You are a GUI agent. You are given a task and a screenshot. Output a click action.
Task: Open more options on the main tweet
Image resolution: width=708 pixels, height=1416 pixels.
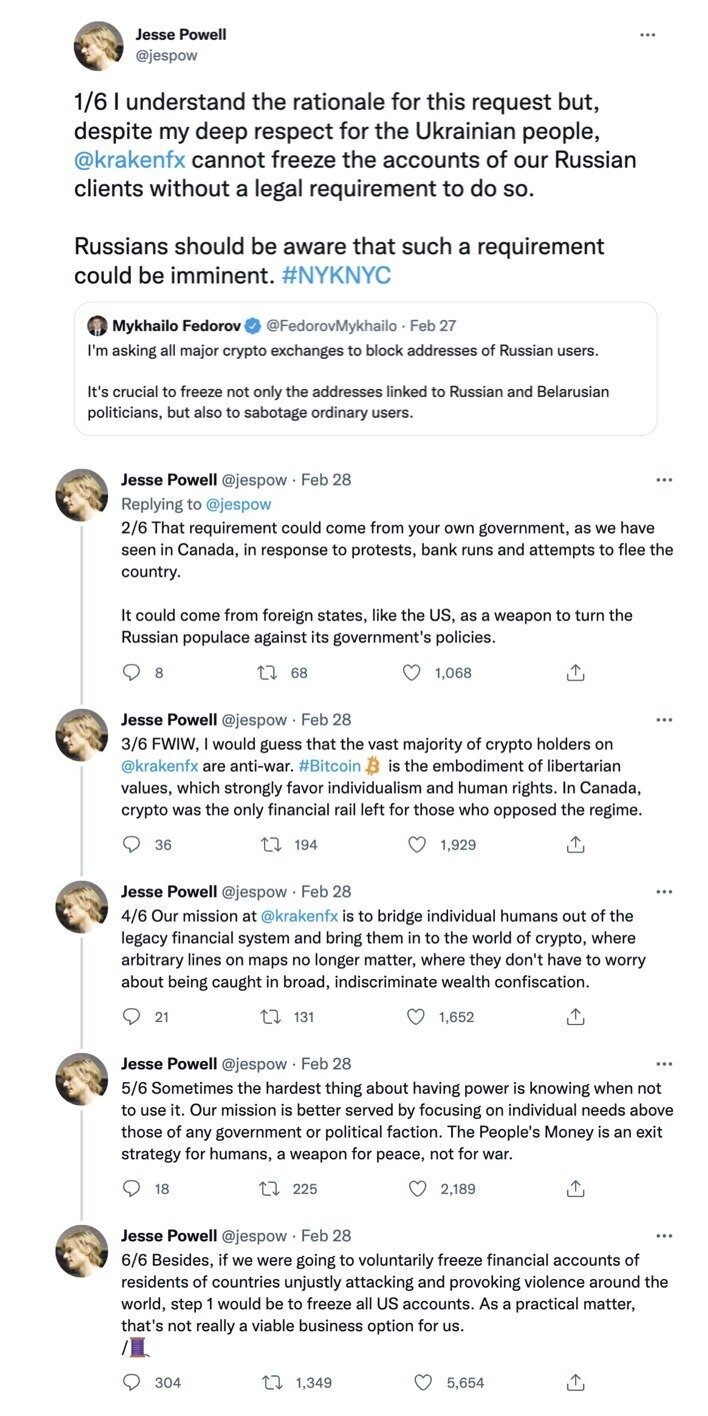tap(647, 34)
